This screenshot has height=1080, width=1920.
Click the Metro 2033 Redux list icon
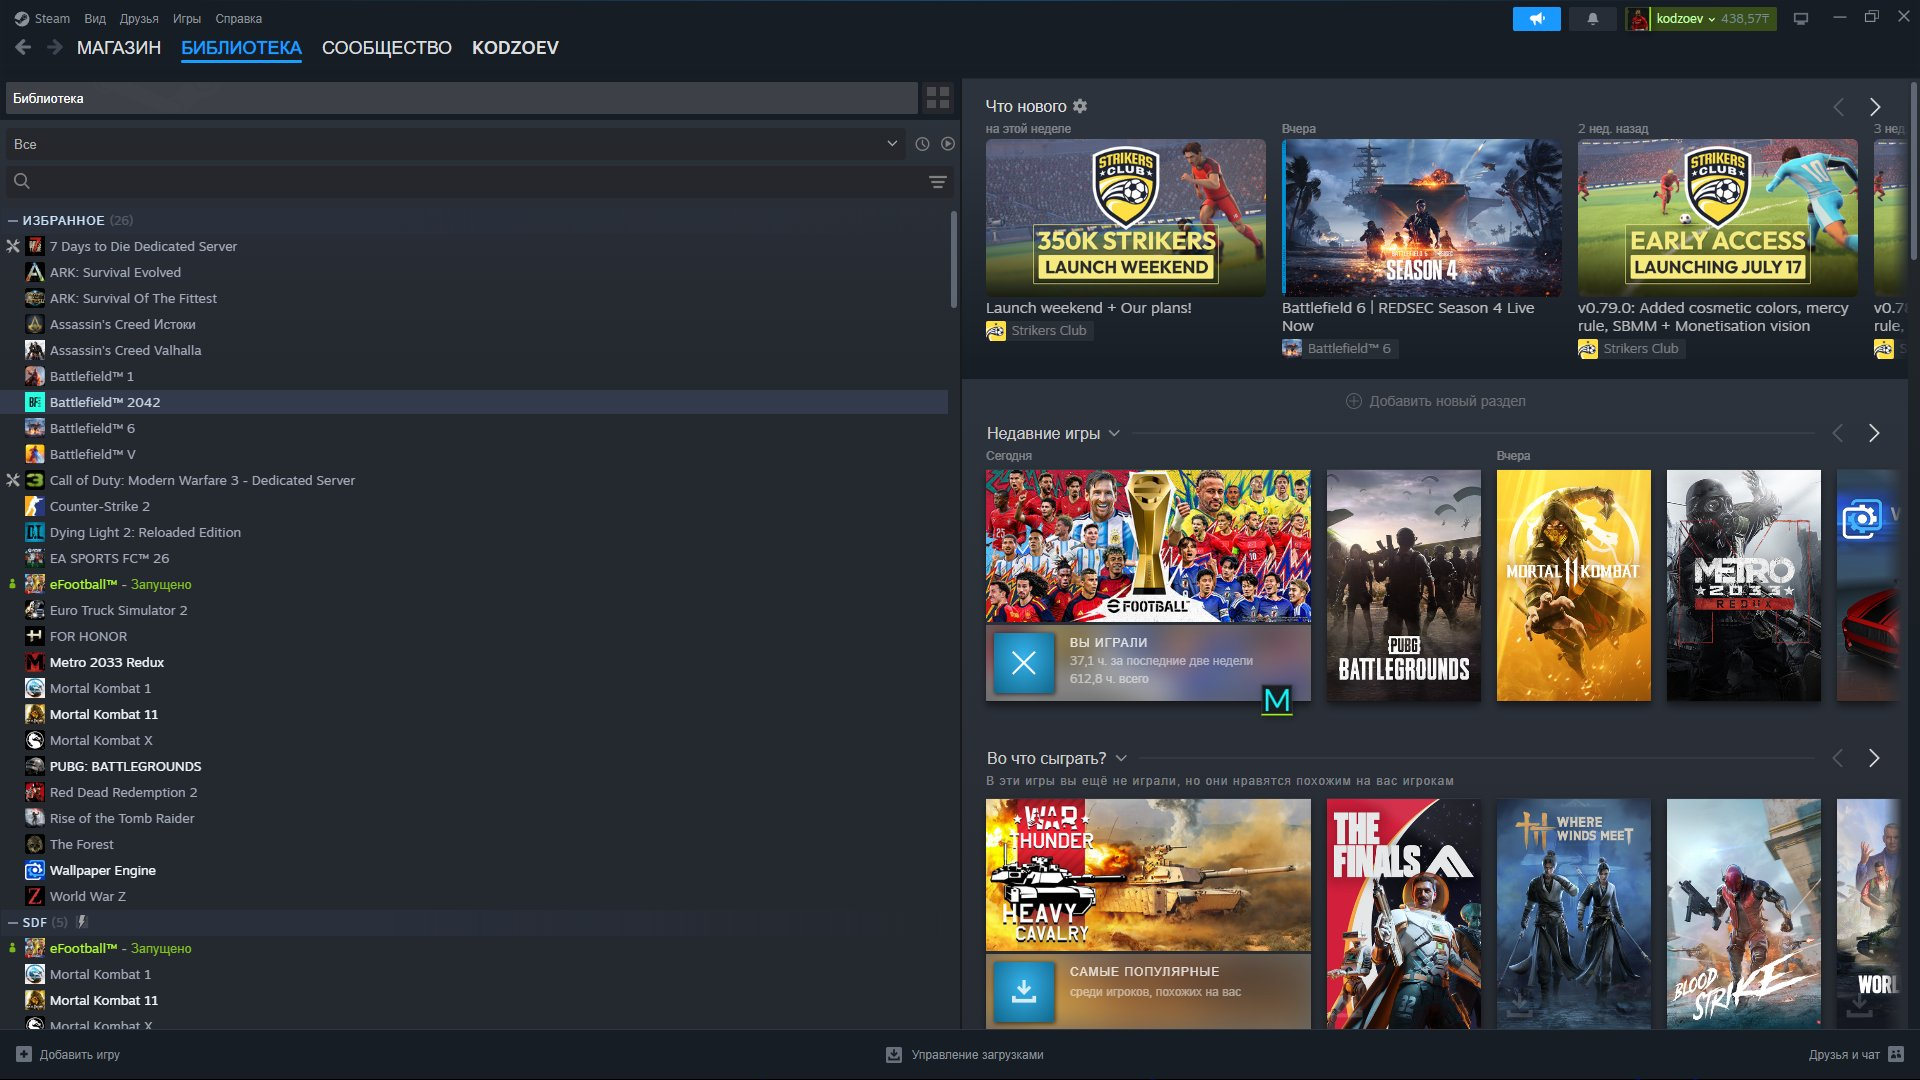[x=35, y=662]
